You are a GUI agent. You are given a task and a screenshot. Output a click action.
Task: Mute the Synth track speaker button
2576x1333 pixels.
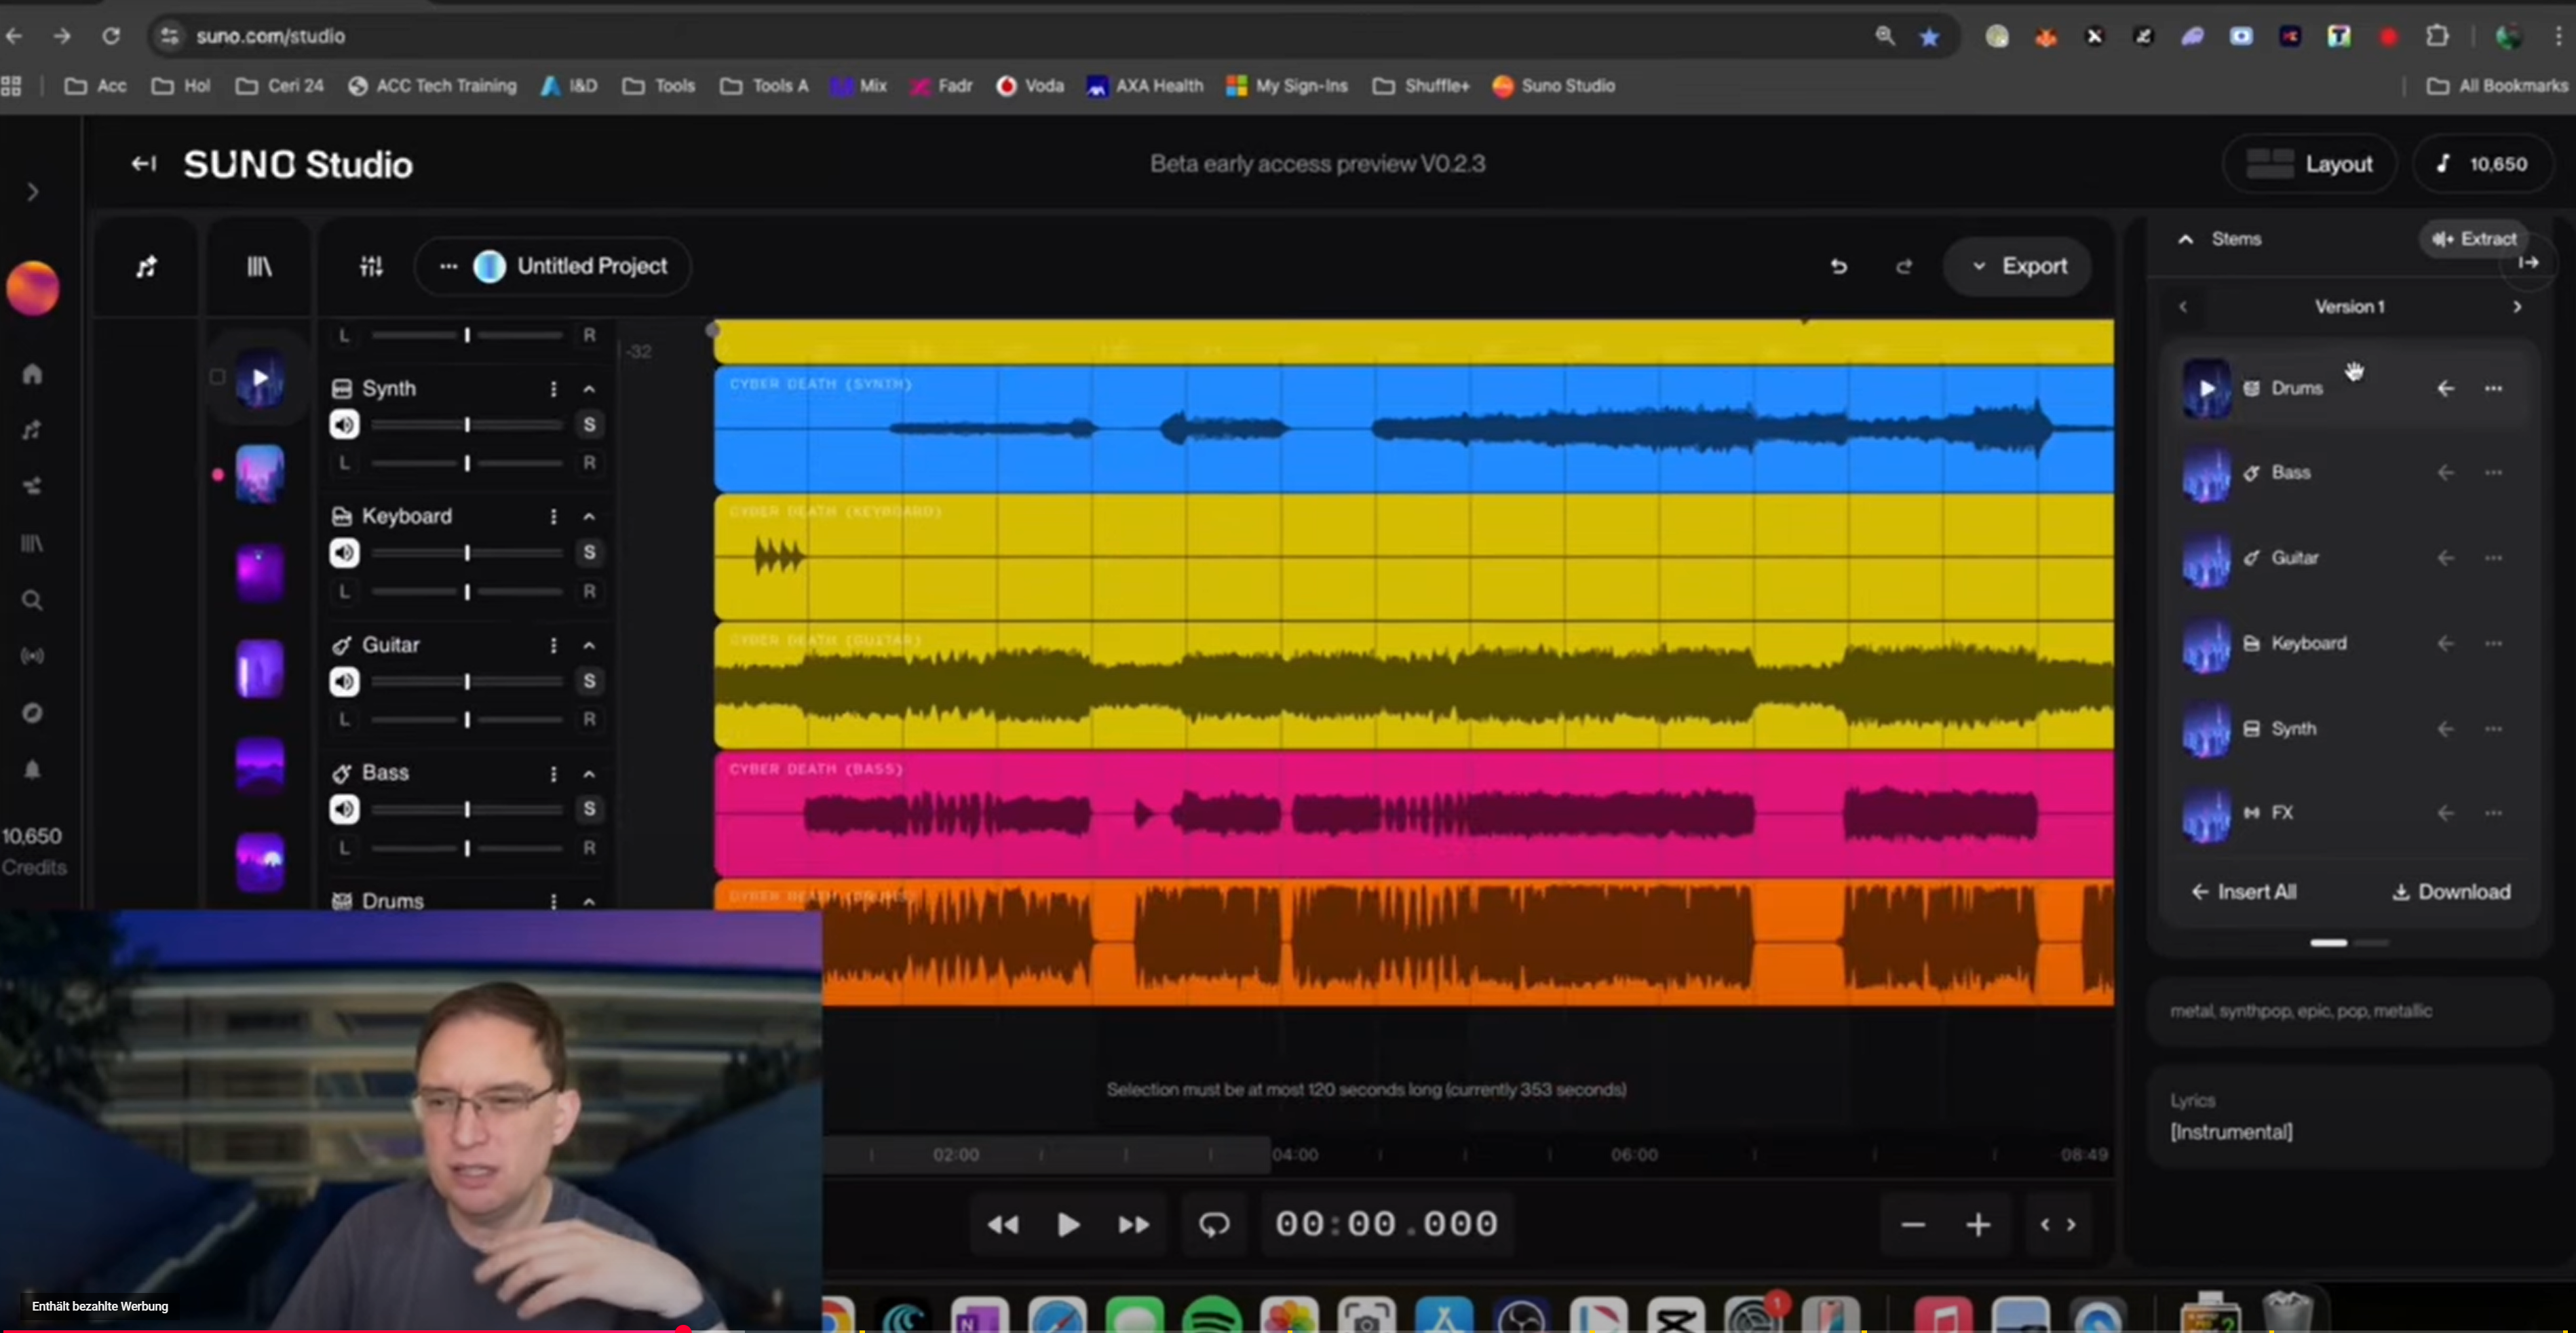[344, 425]
